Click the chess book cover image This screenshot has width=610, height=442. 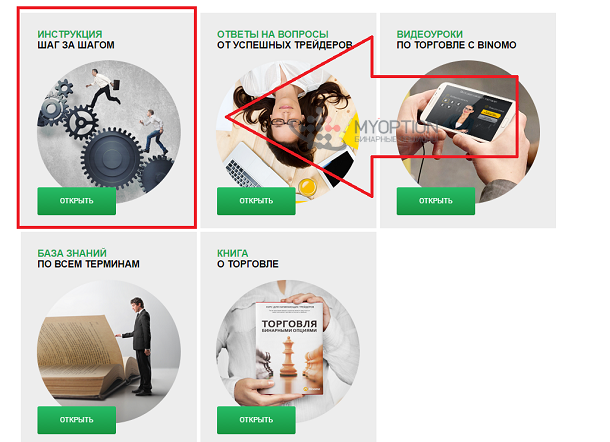(x=288, y=349)
